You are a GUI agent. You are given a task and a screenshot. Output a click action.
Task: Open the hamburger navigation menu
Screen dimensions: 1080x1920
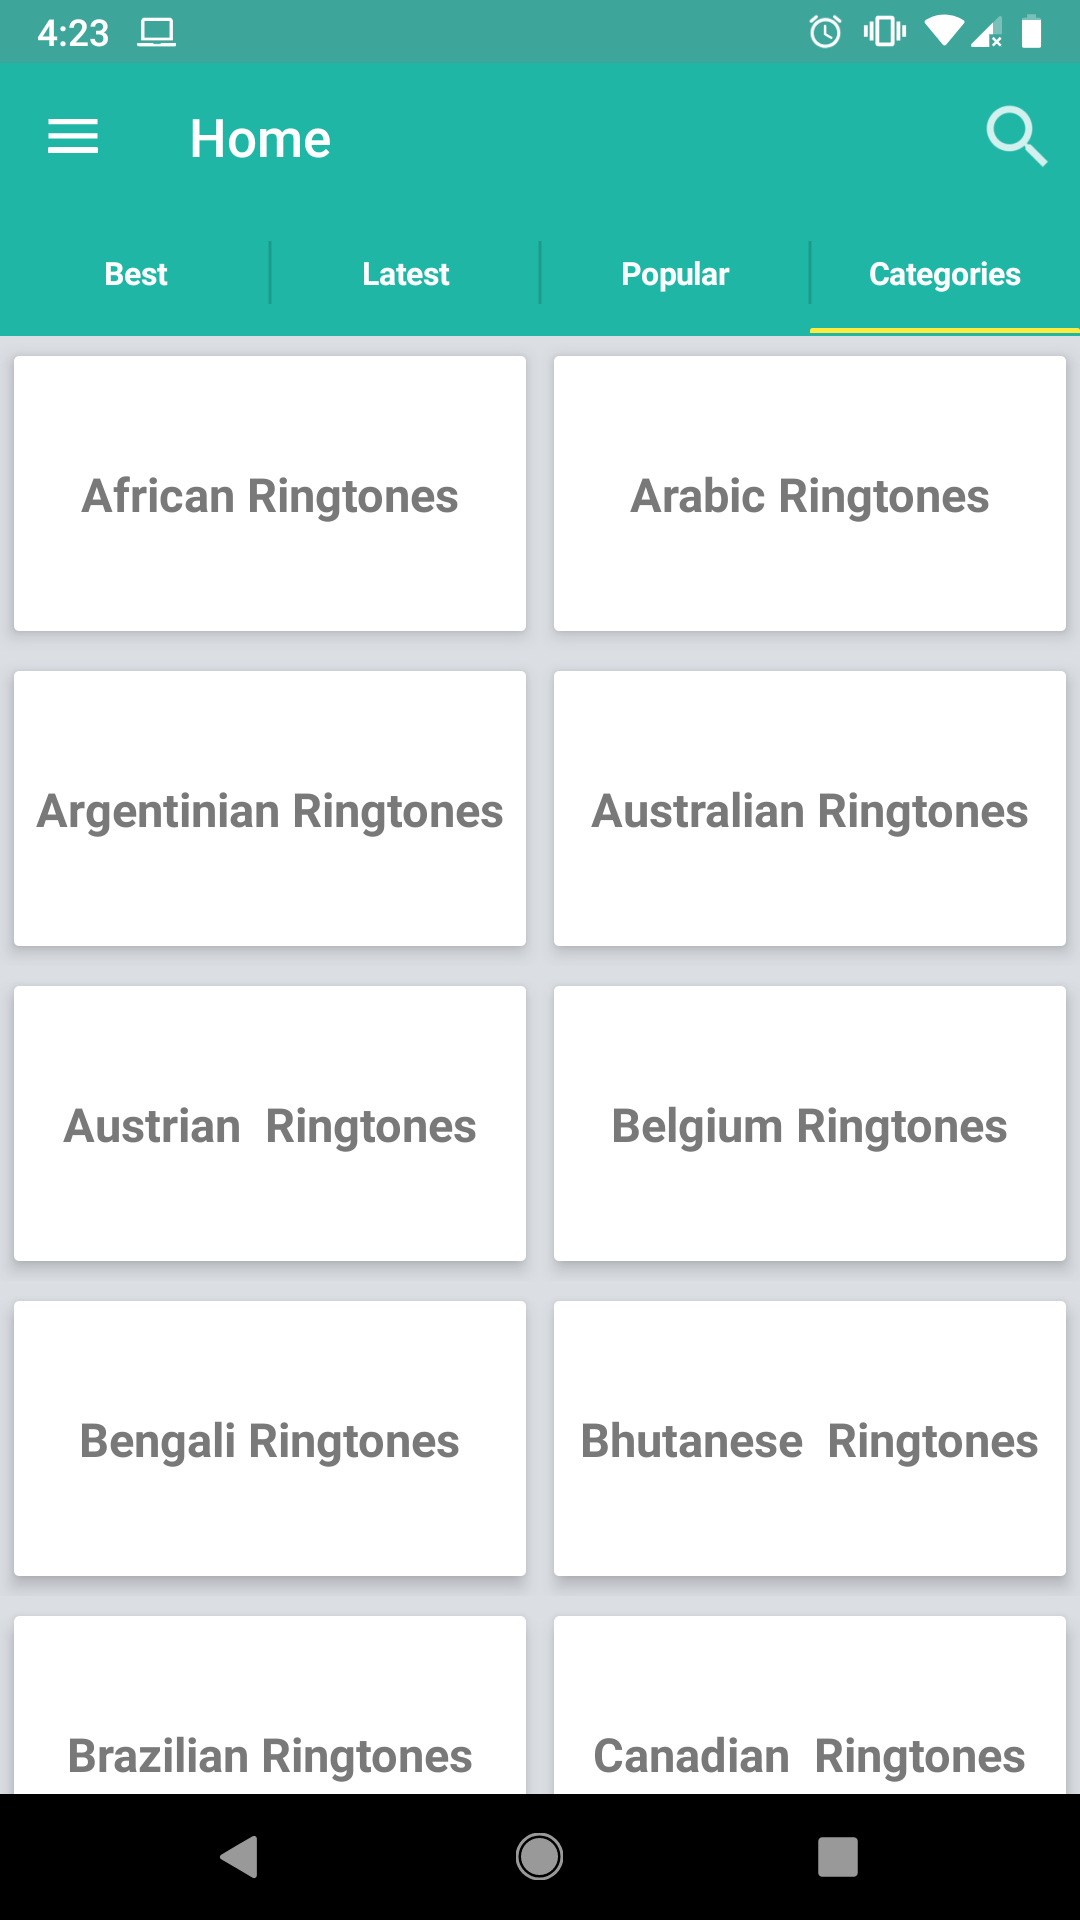point(73,137)
